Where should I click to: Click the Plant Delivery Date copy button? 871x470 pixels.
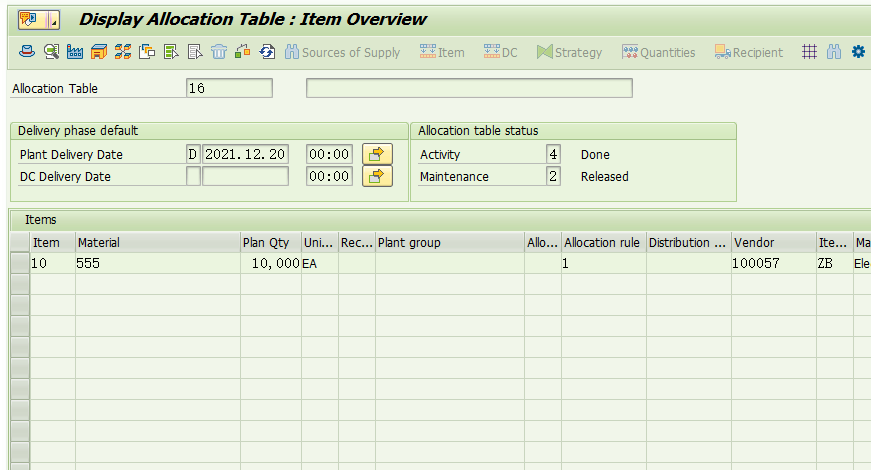[377, 154]
